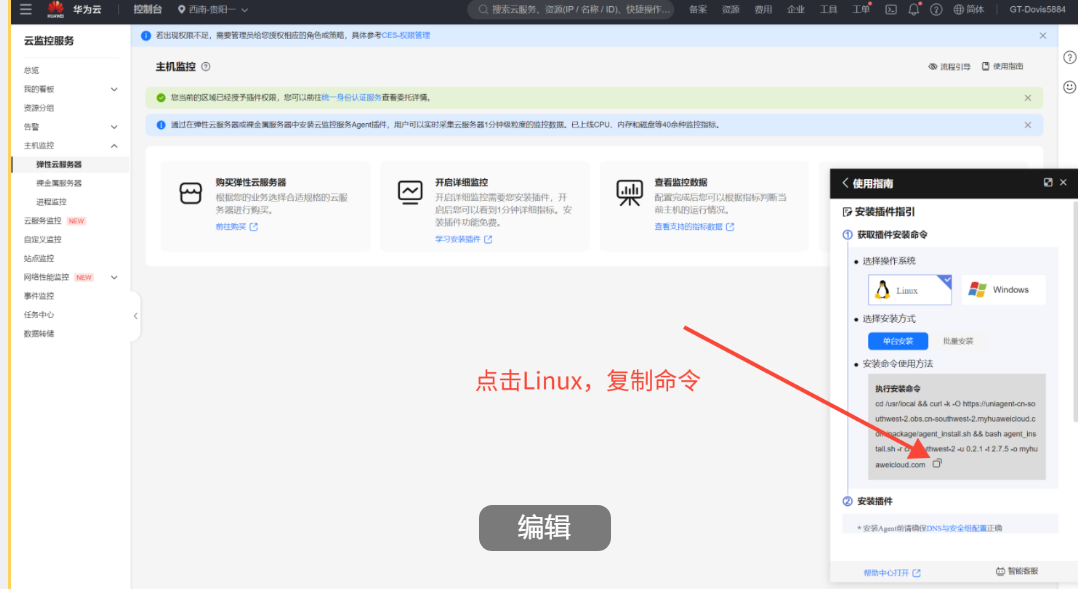This screenshot has width=1078, height=589.
Task: Open the cloud shell terminal icon
Action: [x=891, y=9]
